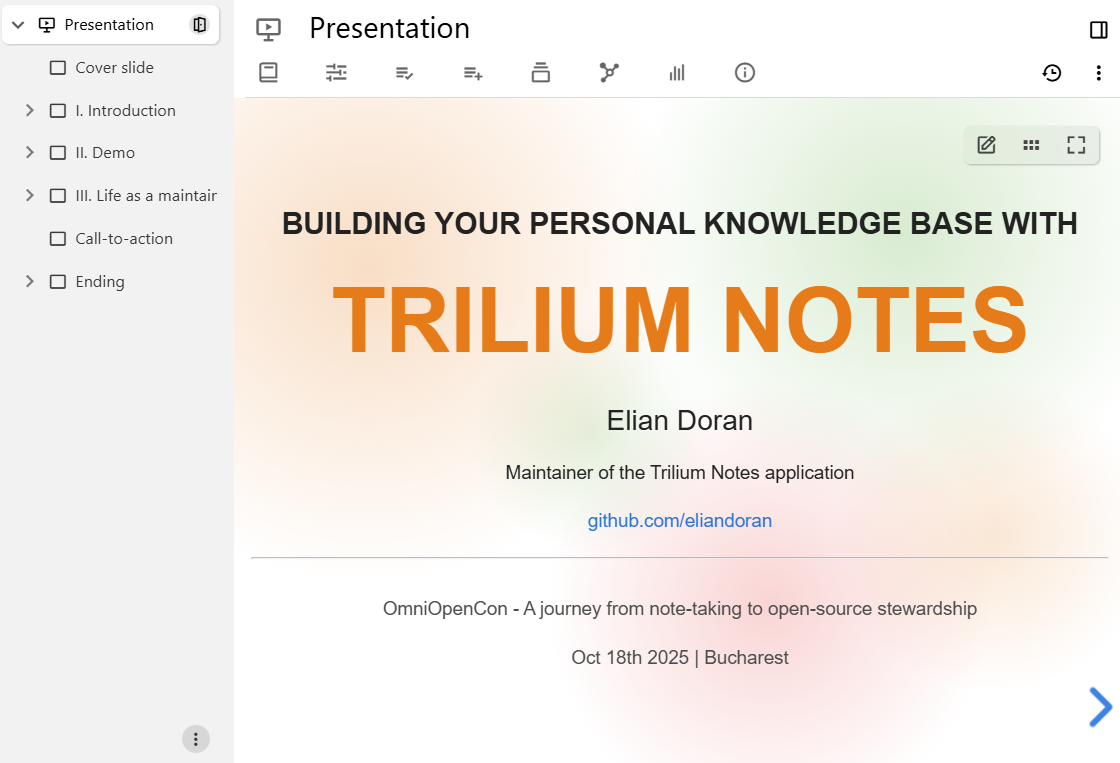
Task: Collapse the Presentation tree node
Action: point(18,25)
